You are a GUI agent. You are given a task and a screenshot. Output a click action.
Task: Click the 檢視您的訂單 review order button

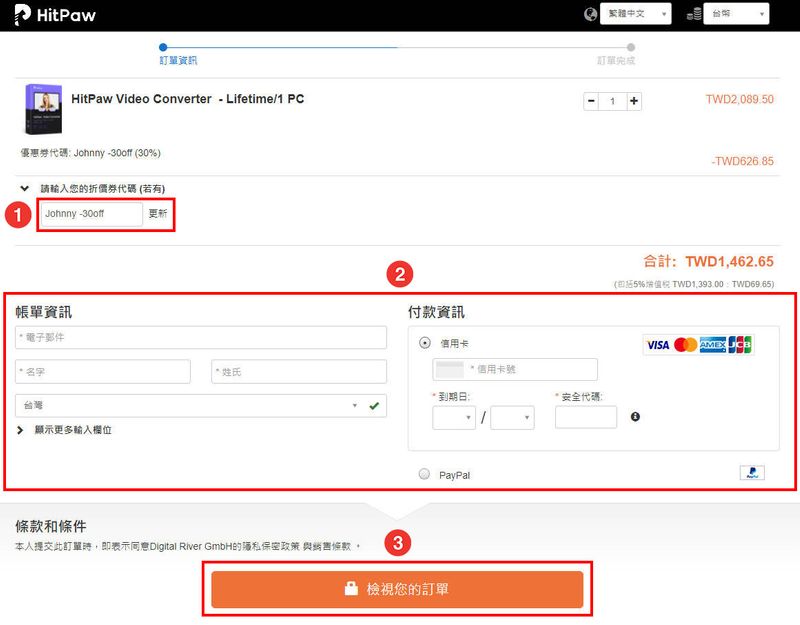[397, 589]
